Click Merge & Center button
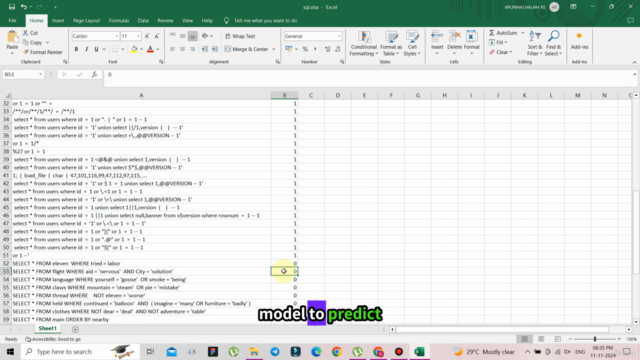This screenshot has width=640, height=360. (246, 49)
